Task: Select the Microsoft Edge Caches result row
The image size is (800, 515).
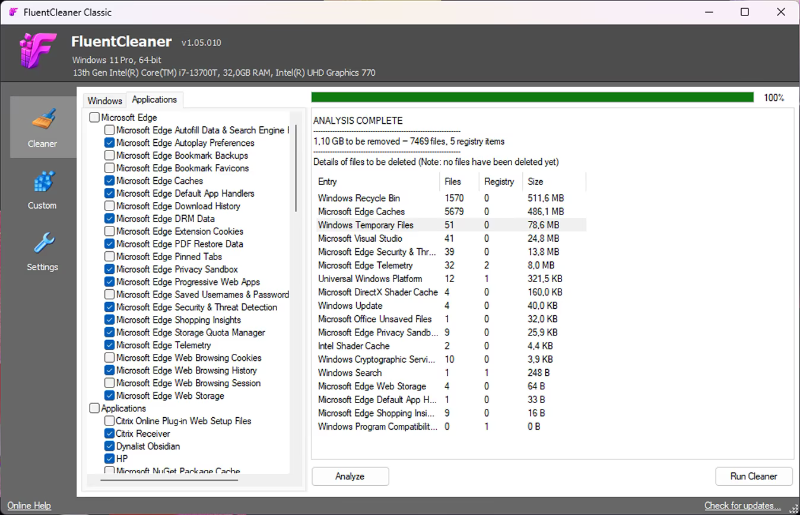Action: pos(451,211)
